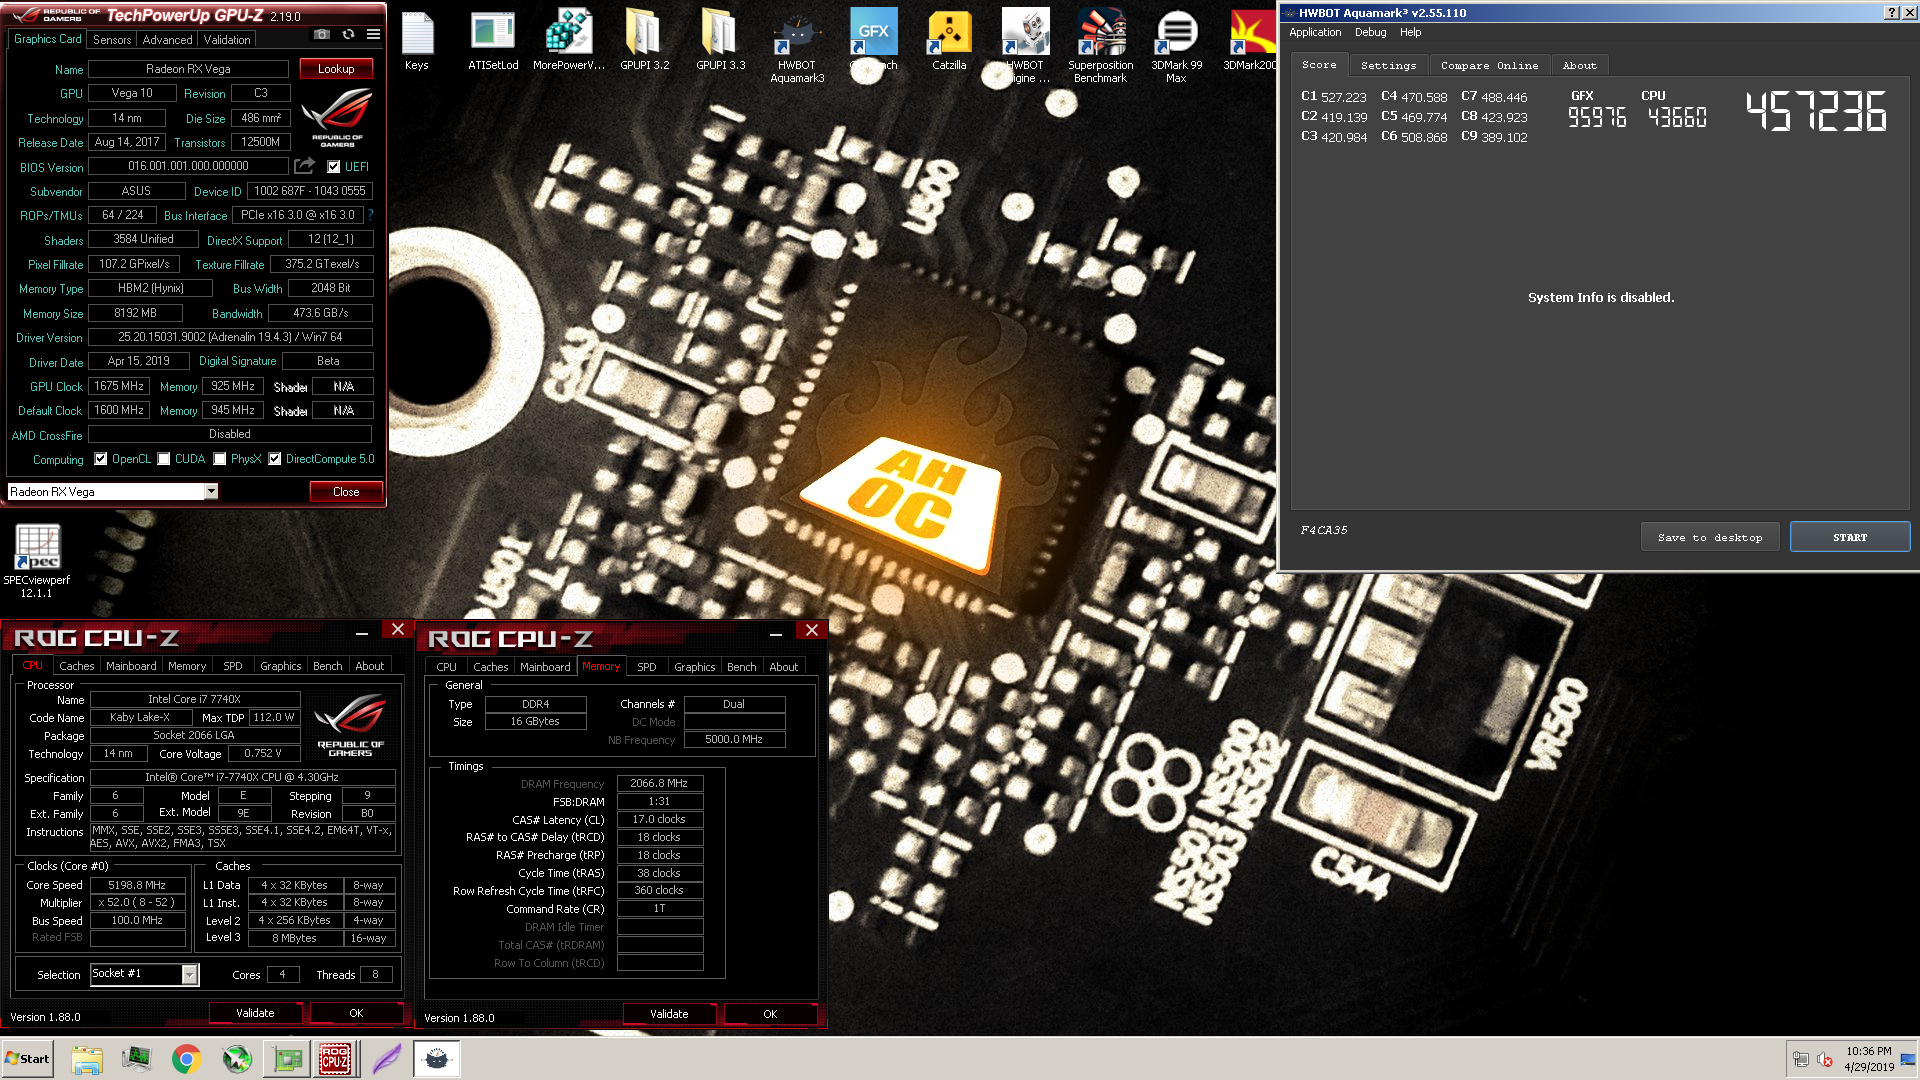The image size is (1920, 1080).
Task: Open Aquamark Help menu
Action: click(x=1410, y=32)
